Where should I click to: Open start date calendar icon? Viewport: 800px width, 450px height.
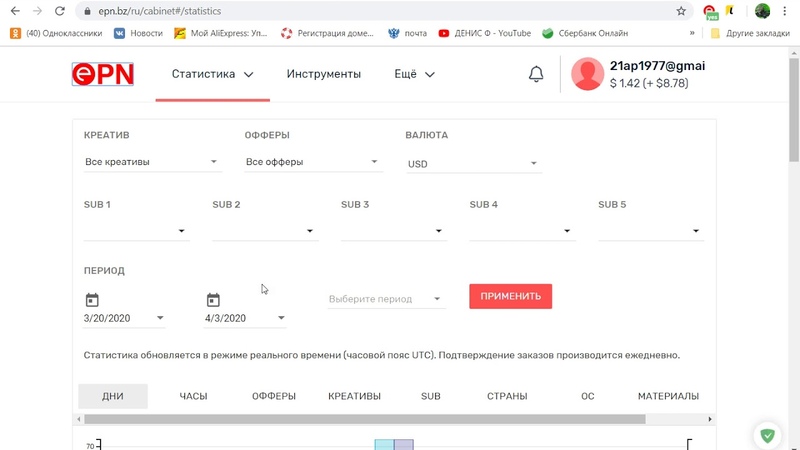[92, 299]
